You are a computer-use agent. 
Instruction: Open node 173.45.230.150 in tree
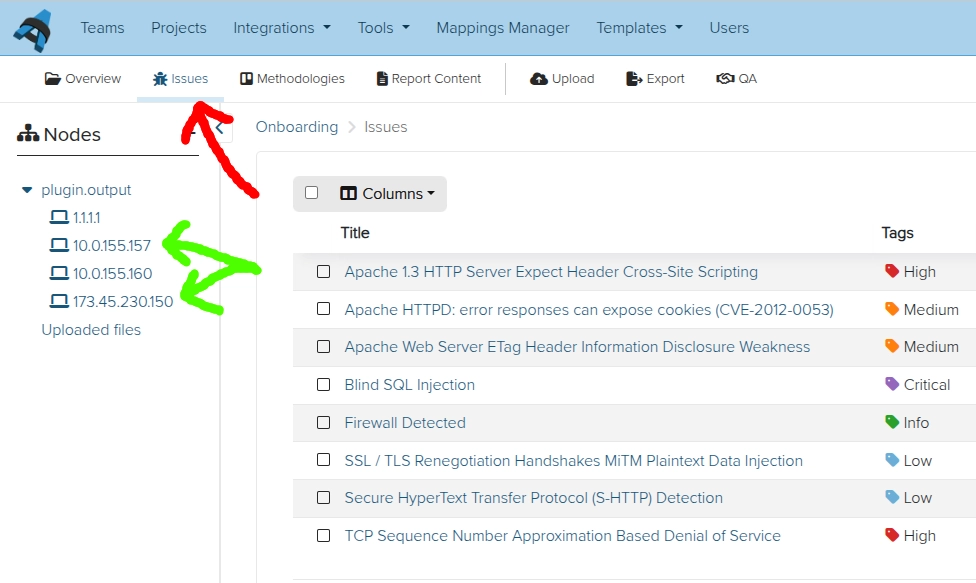coord(123,301)
